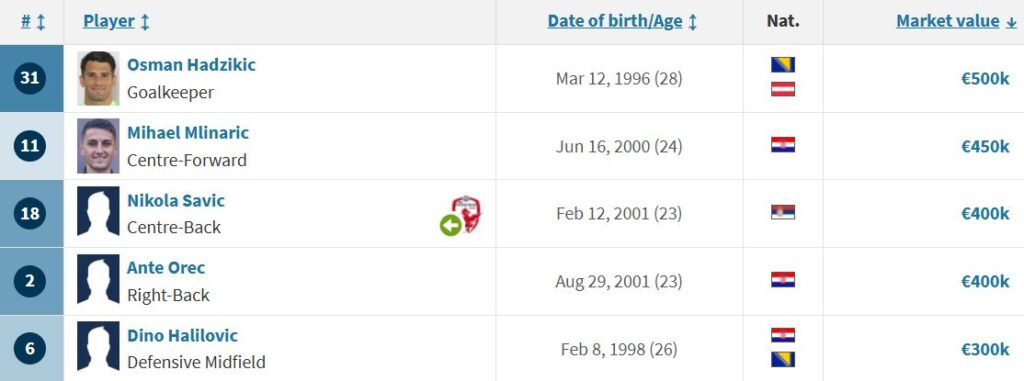The width and height of the screenshot is (1024, 381).
Task: Click the €450k market value of Mlinaric
Action: [985, 146]
